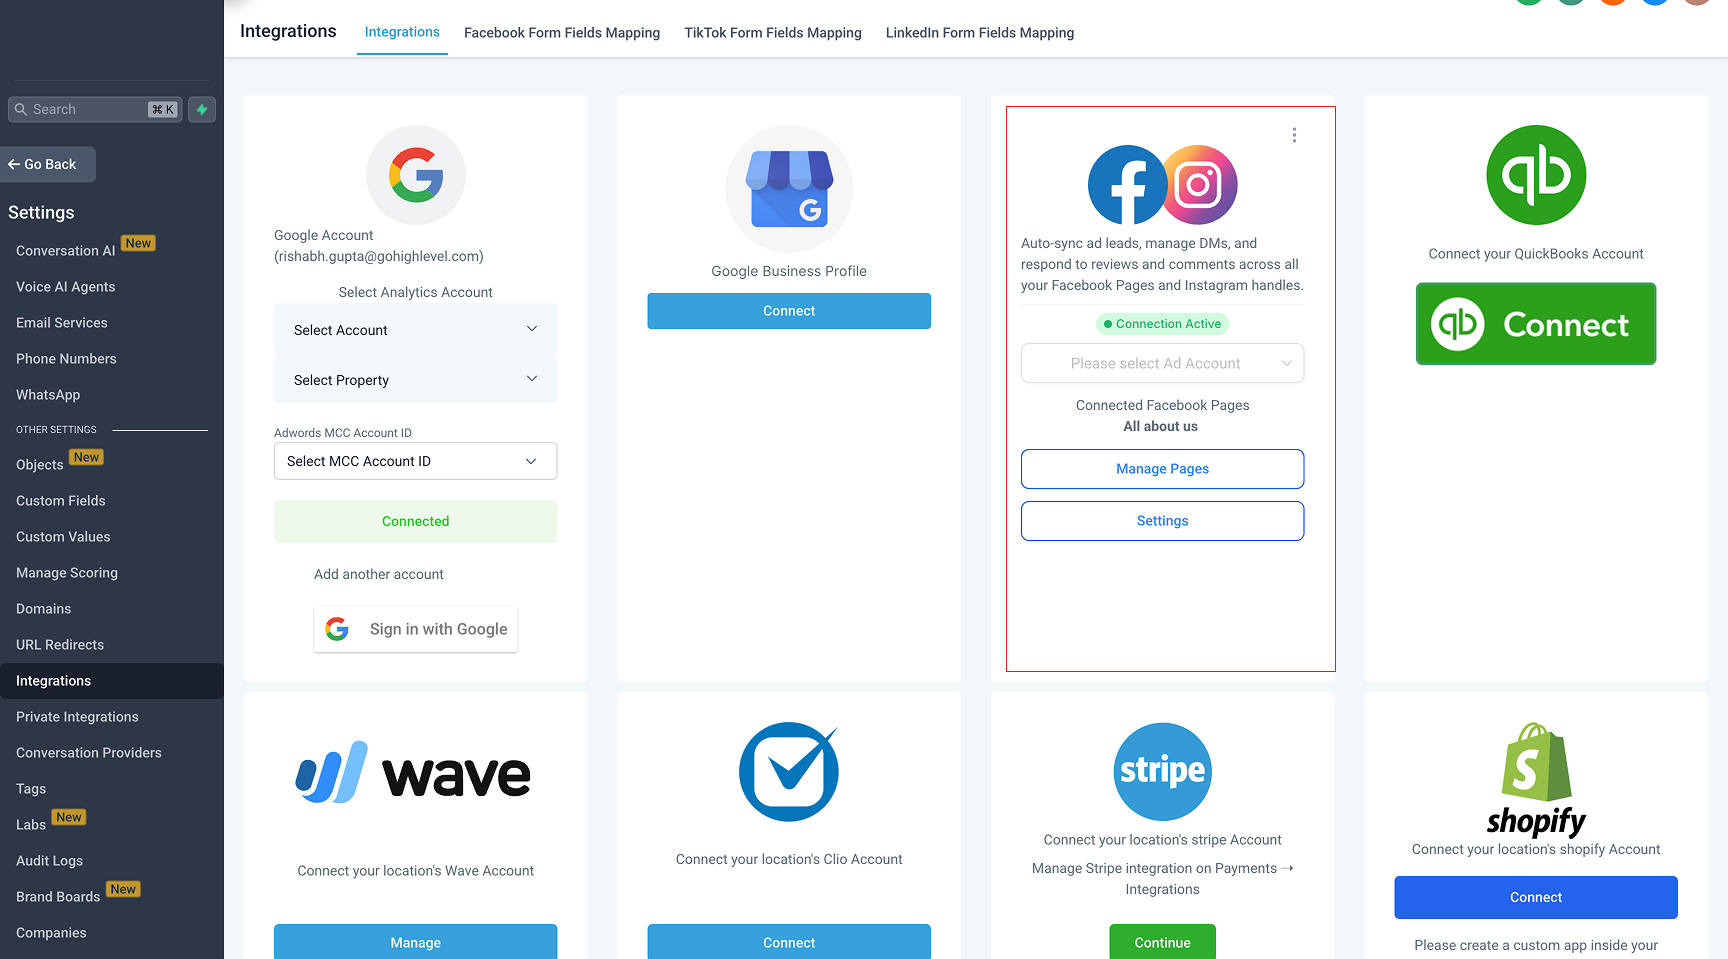
Task: Click the lightning bolt quick actions icon
Action: point(202,109)
